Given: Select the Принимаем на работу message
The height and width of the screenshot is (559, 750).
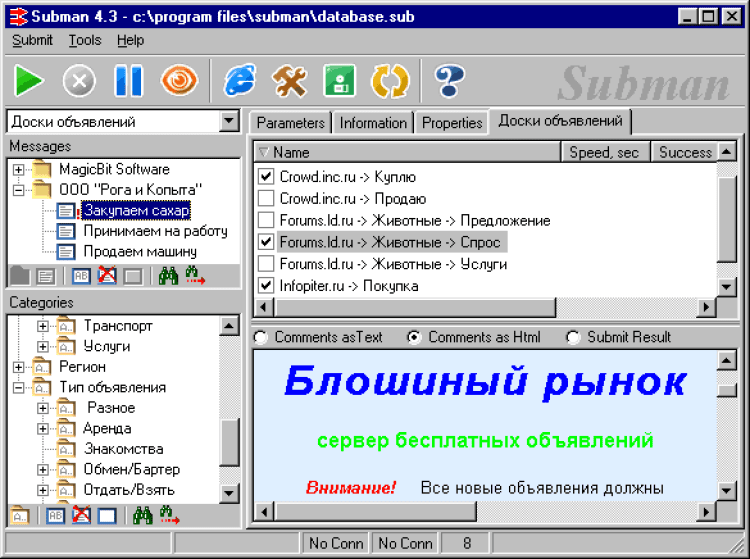Looking at the screenshot, I should tap(155, 231).
